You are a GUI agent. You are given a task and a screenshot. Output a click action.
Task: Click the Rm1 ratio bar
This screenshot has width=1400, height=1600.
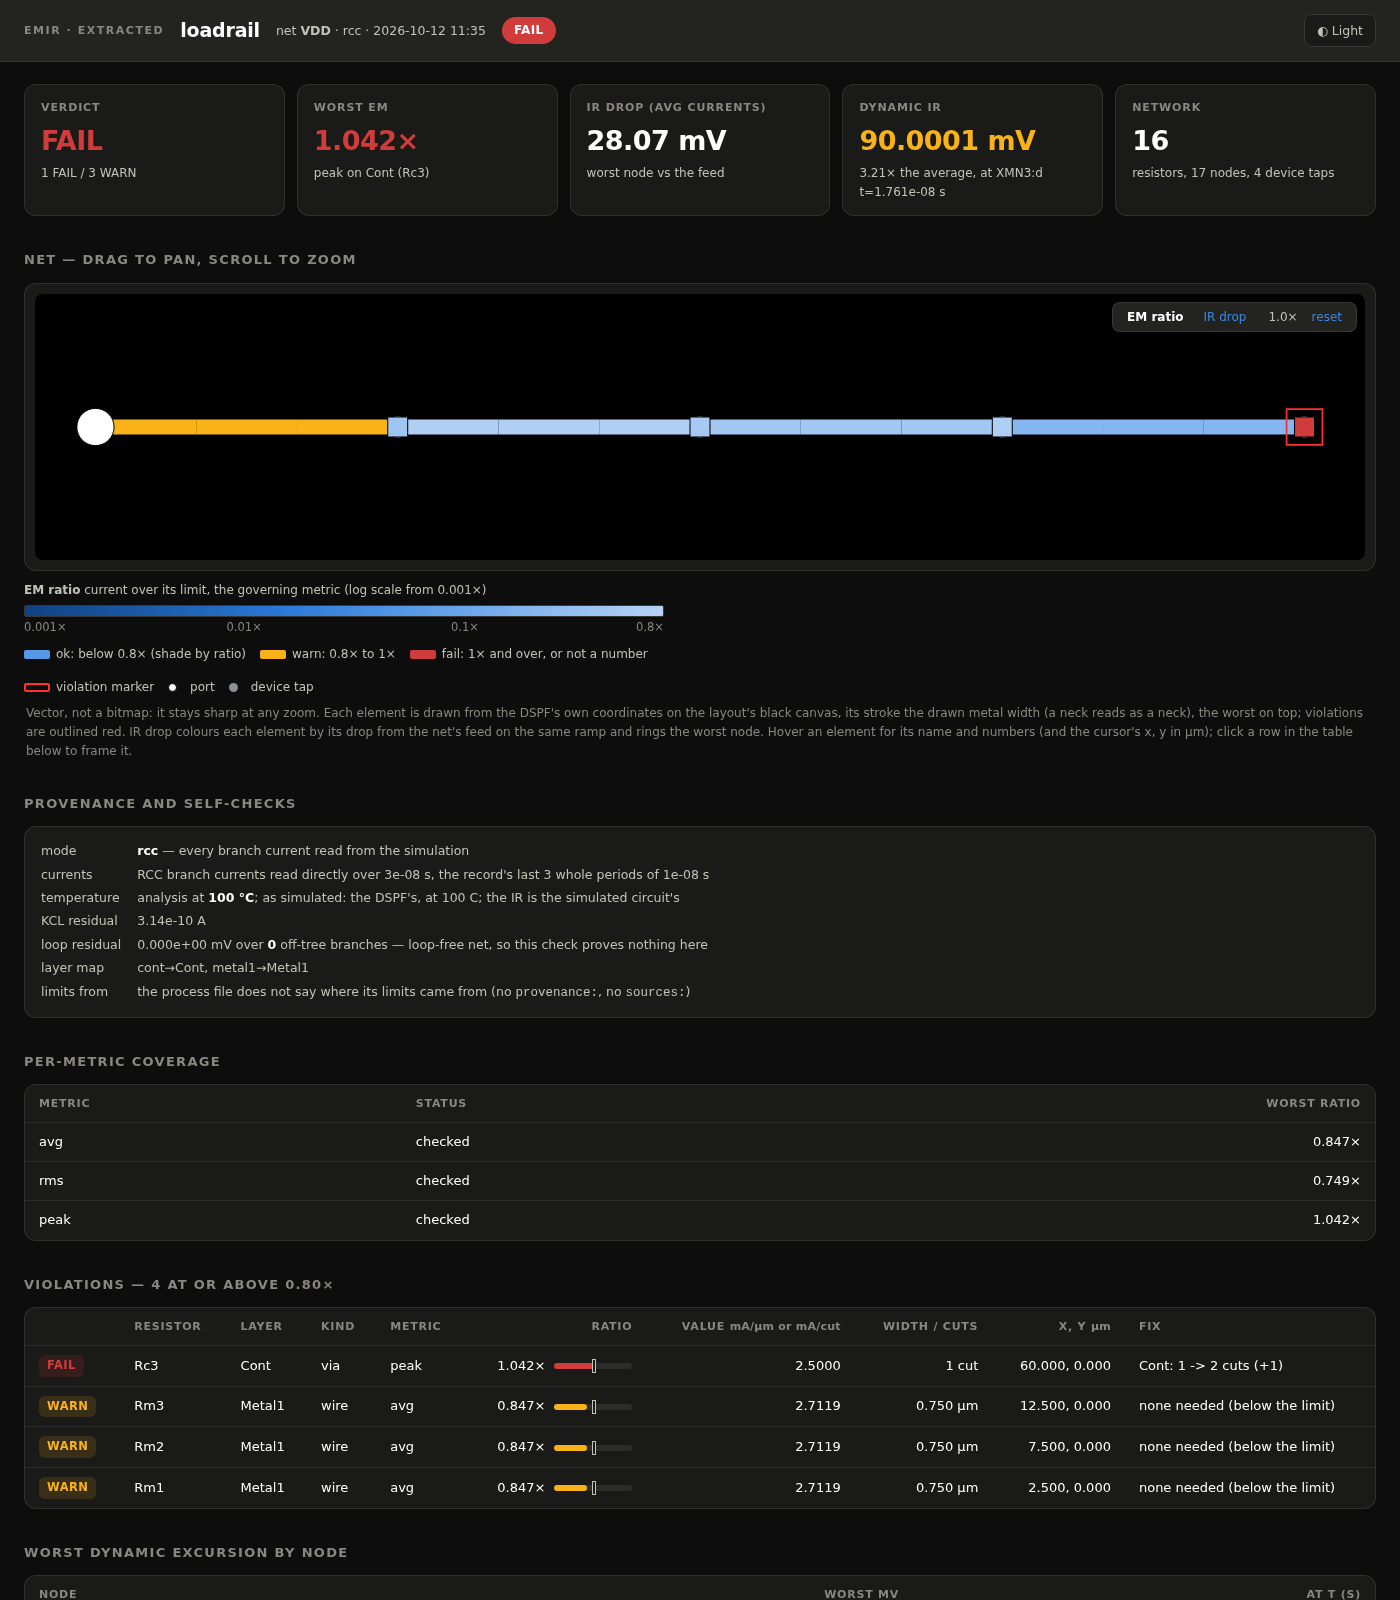pyautogui.click(x=593, y=1488)
